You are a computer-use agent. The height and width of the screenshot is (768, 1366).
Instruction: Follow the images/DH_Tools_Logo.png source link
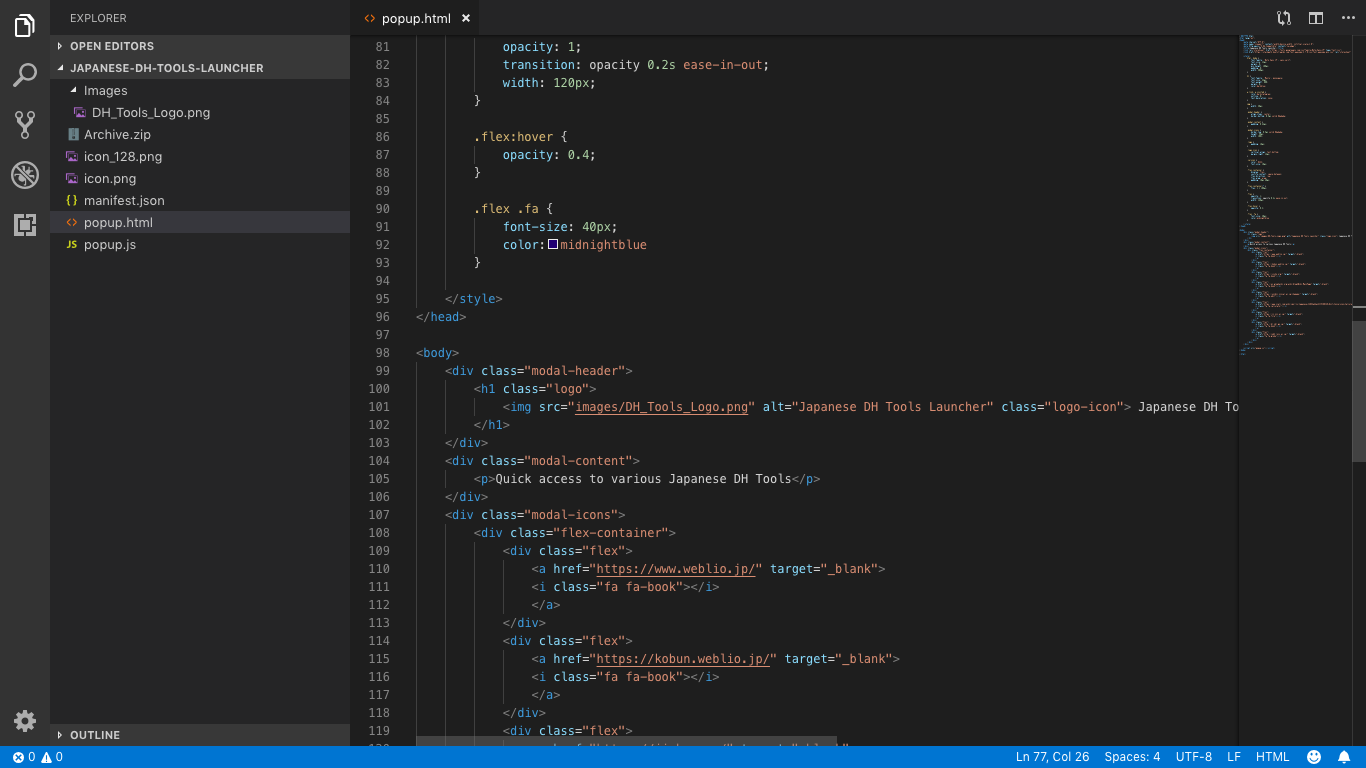pyautogui.click(x=661, y=407)
